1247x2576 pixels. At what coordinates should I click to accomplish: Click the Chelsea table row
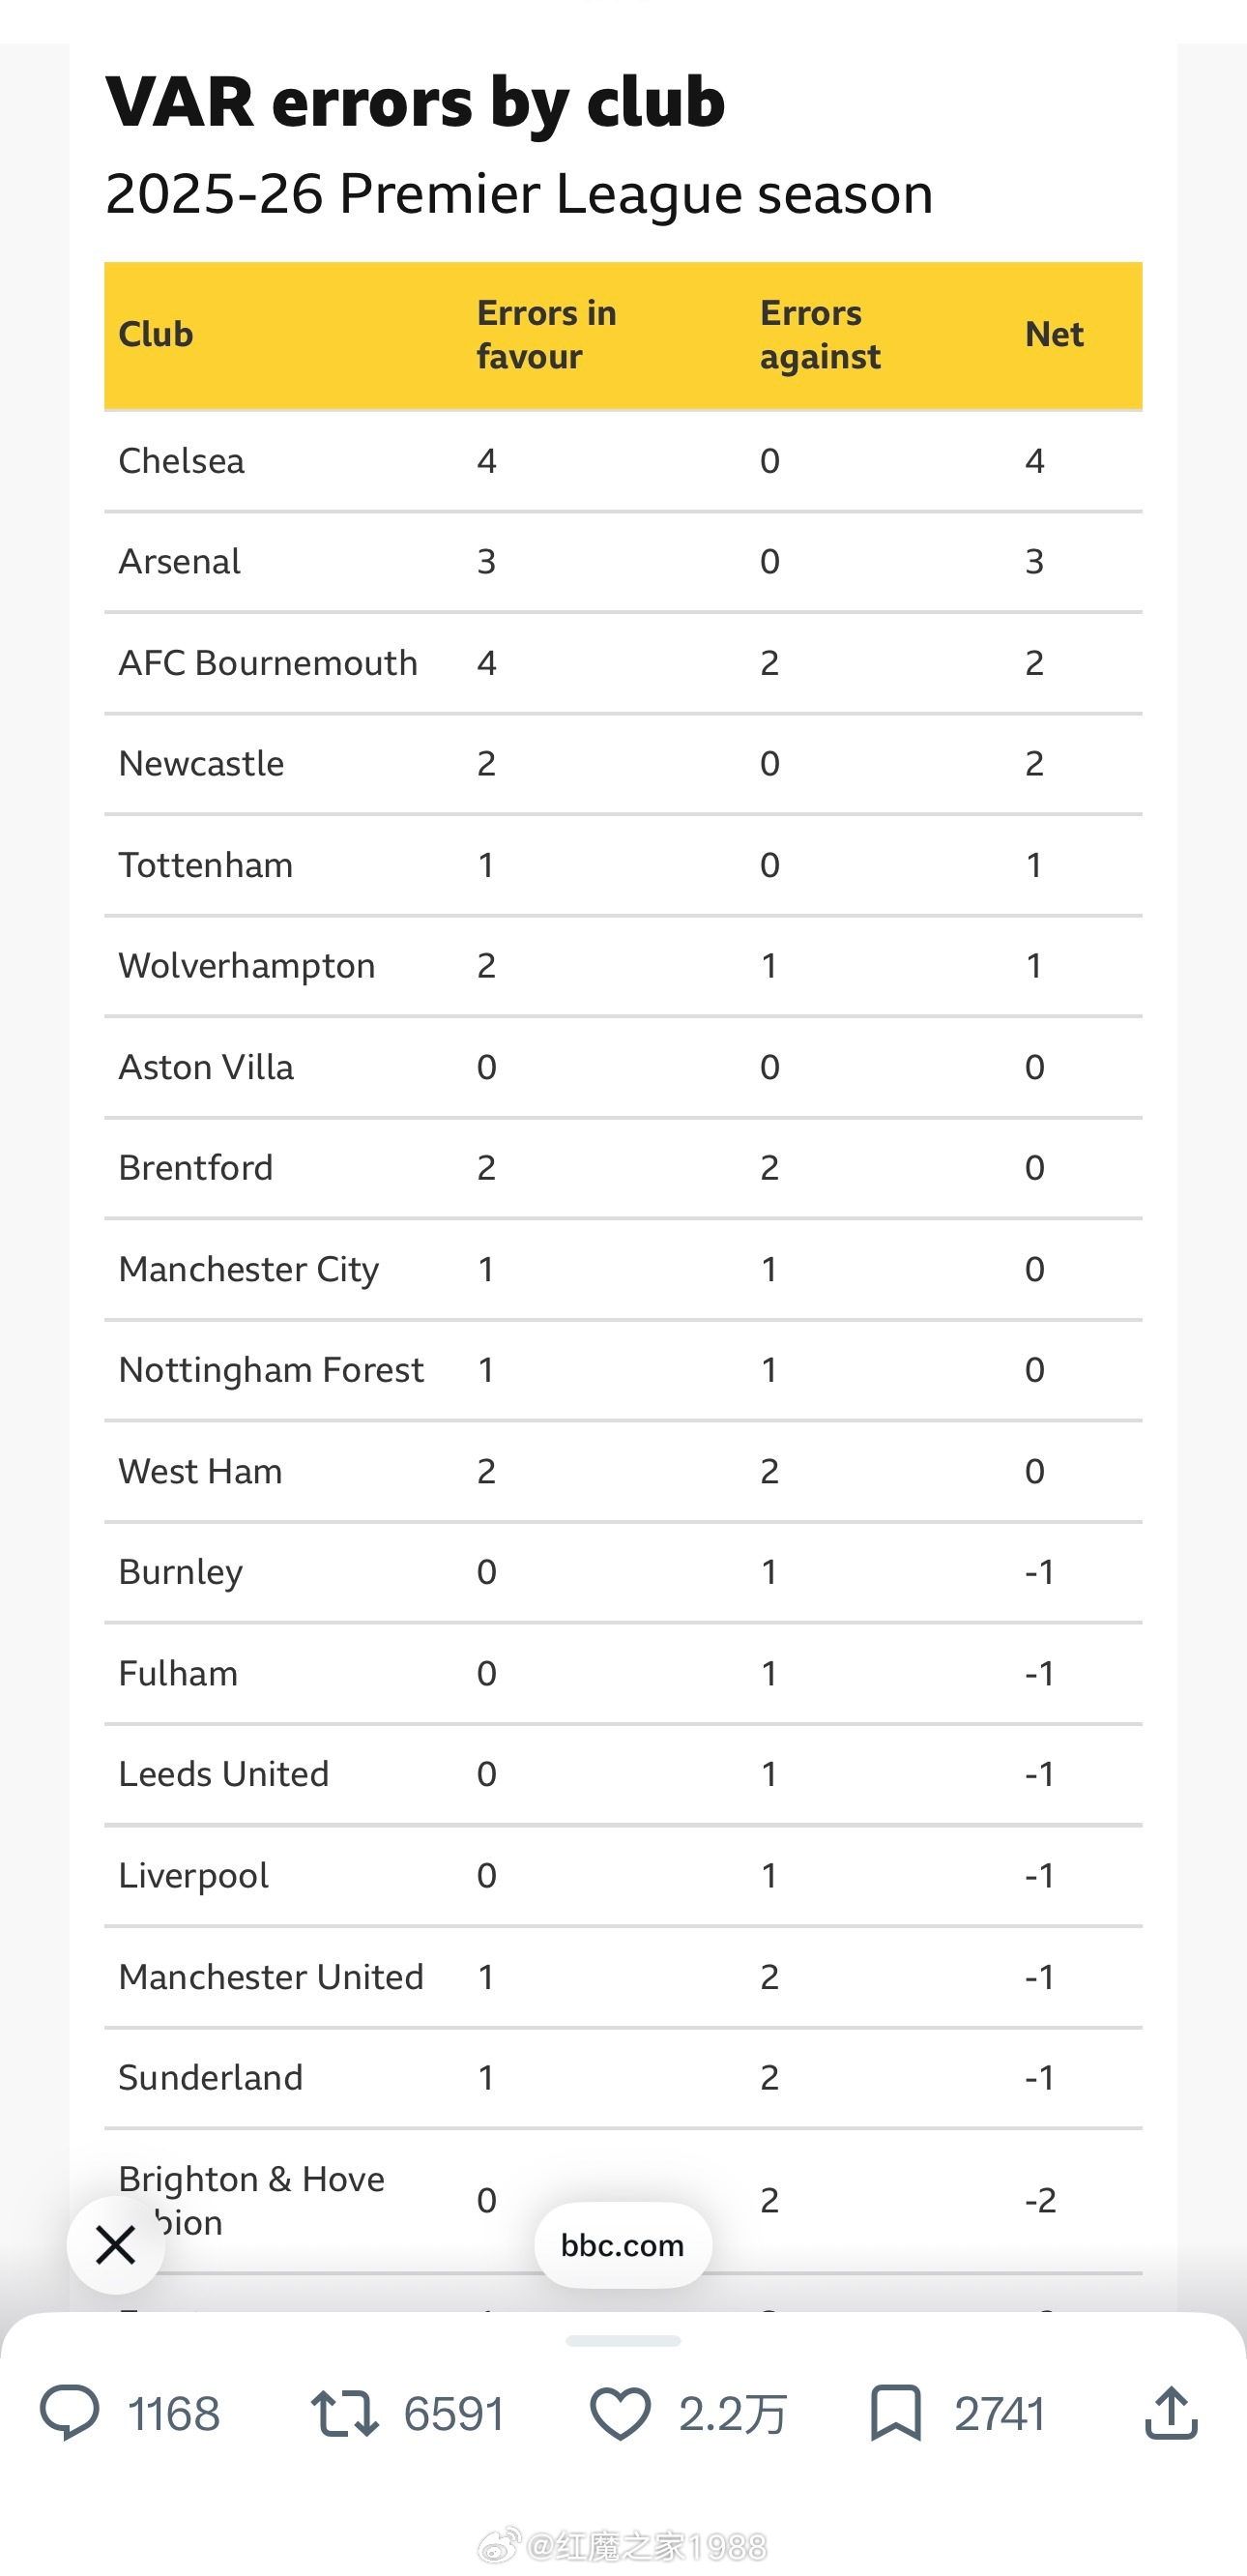click(x=623, y=461)
